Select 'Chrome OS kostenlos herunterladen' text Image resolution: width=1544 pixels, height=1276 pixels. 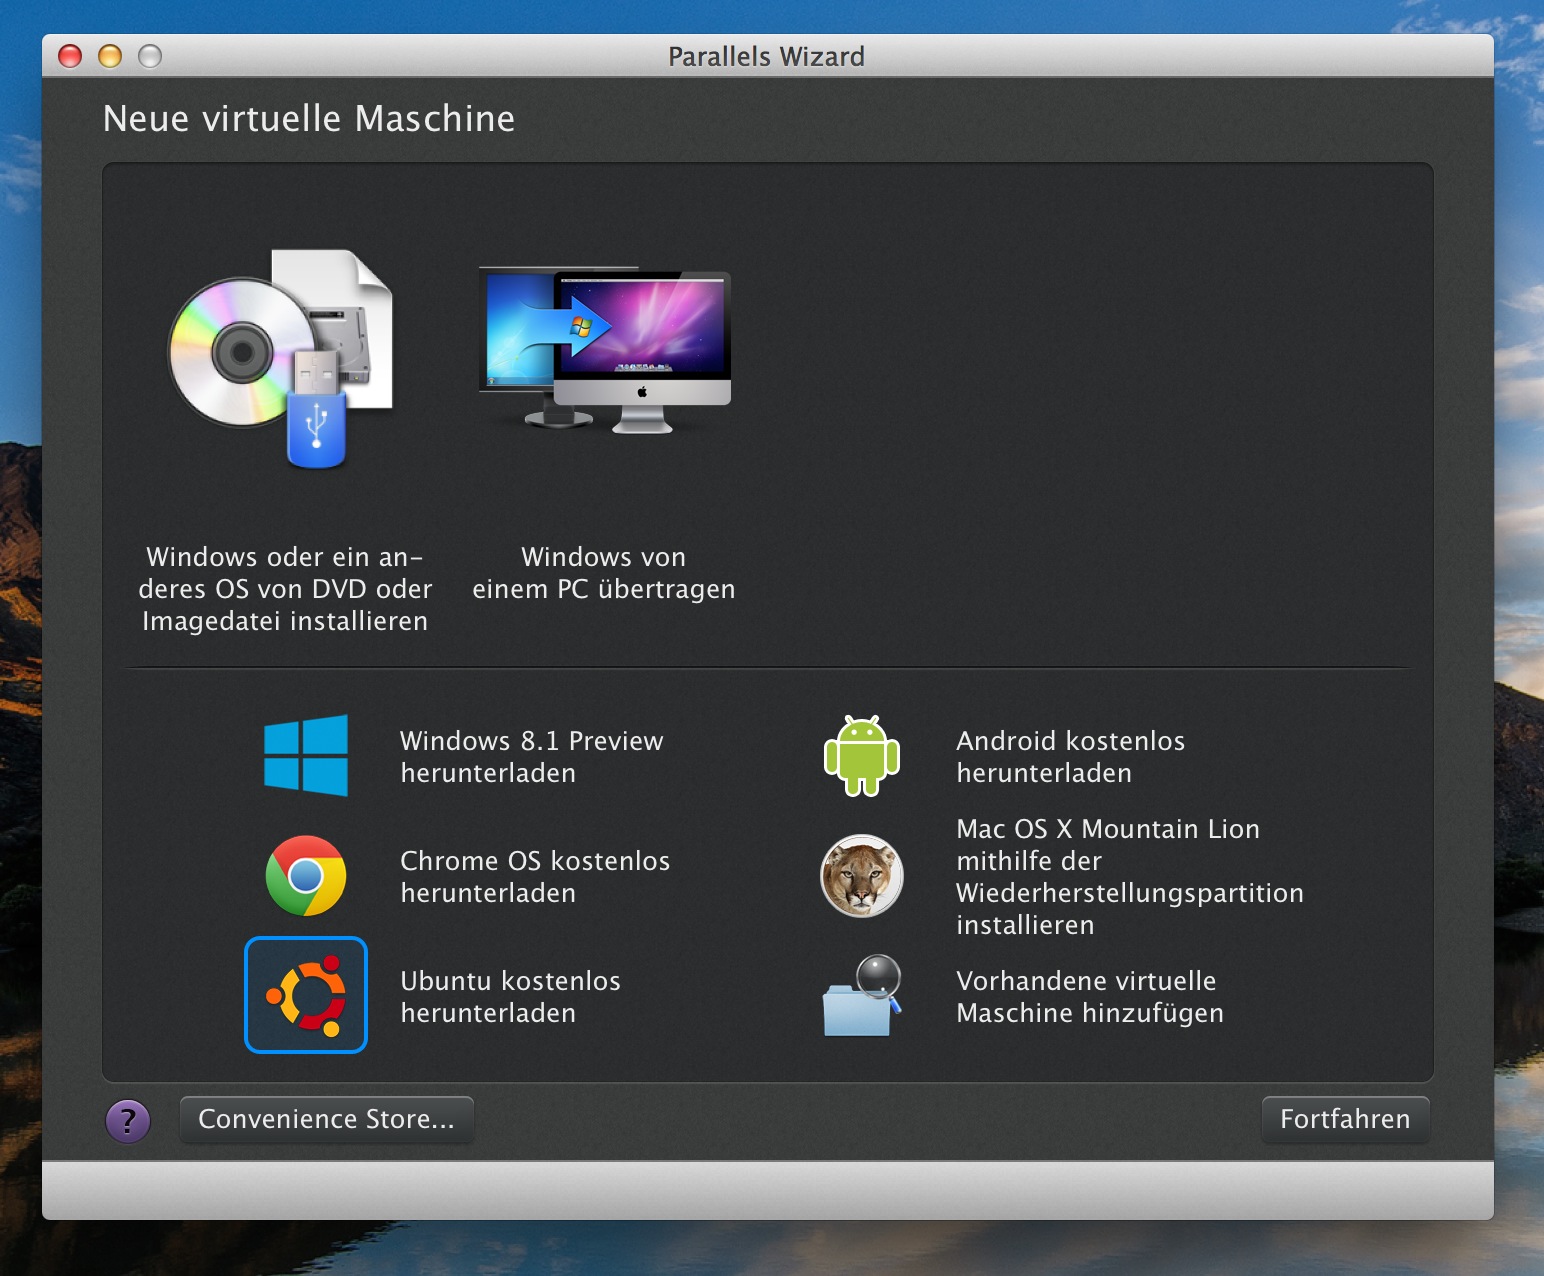pos(534,876)
